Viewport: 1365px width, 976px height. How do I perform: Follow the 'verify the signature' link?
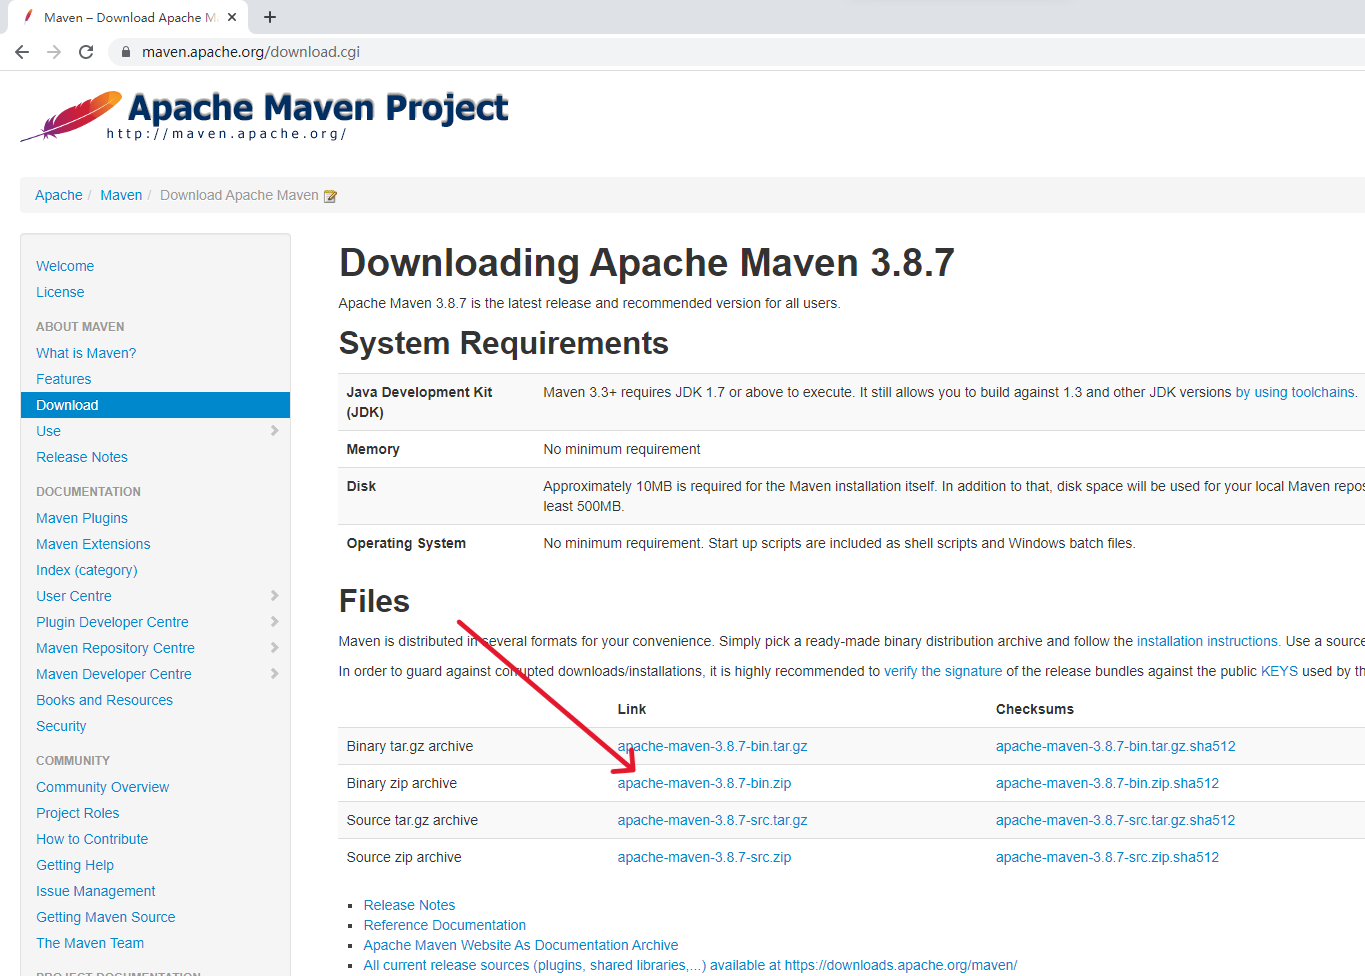coord(943,671)
